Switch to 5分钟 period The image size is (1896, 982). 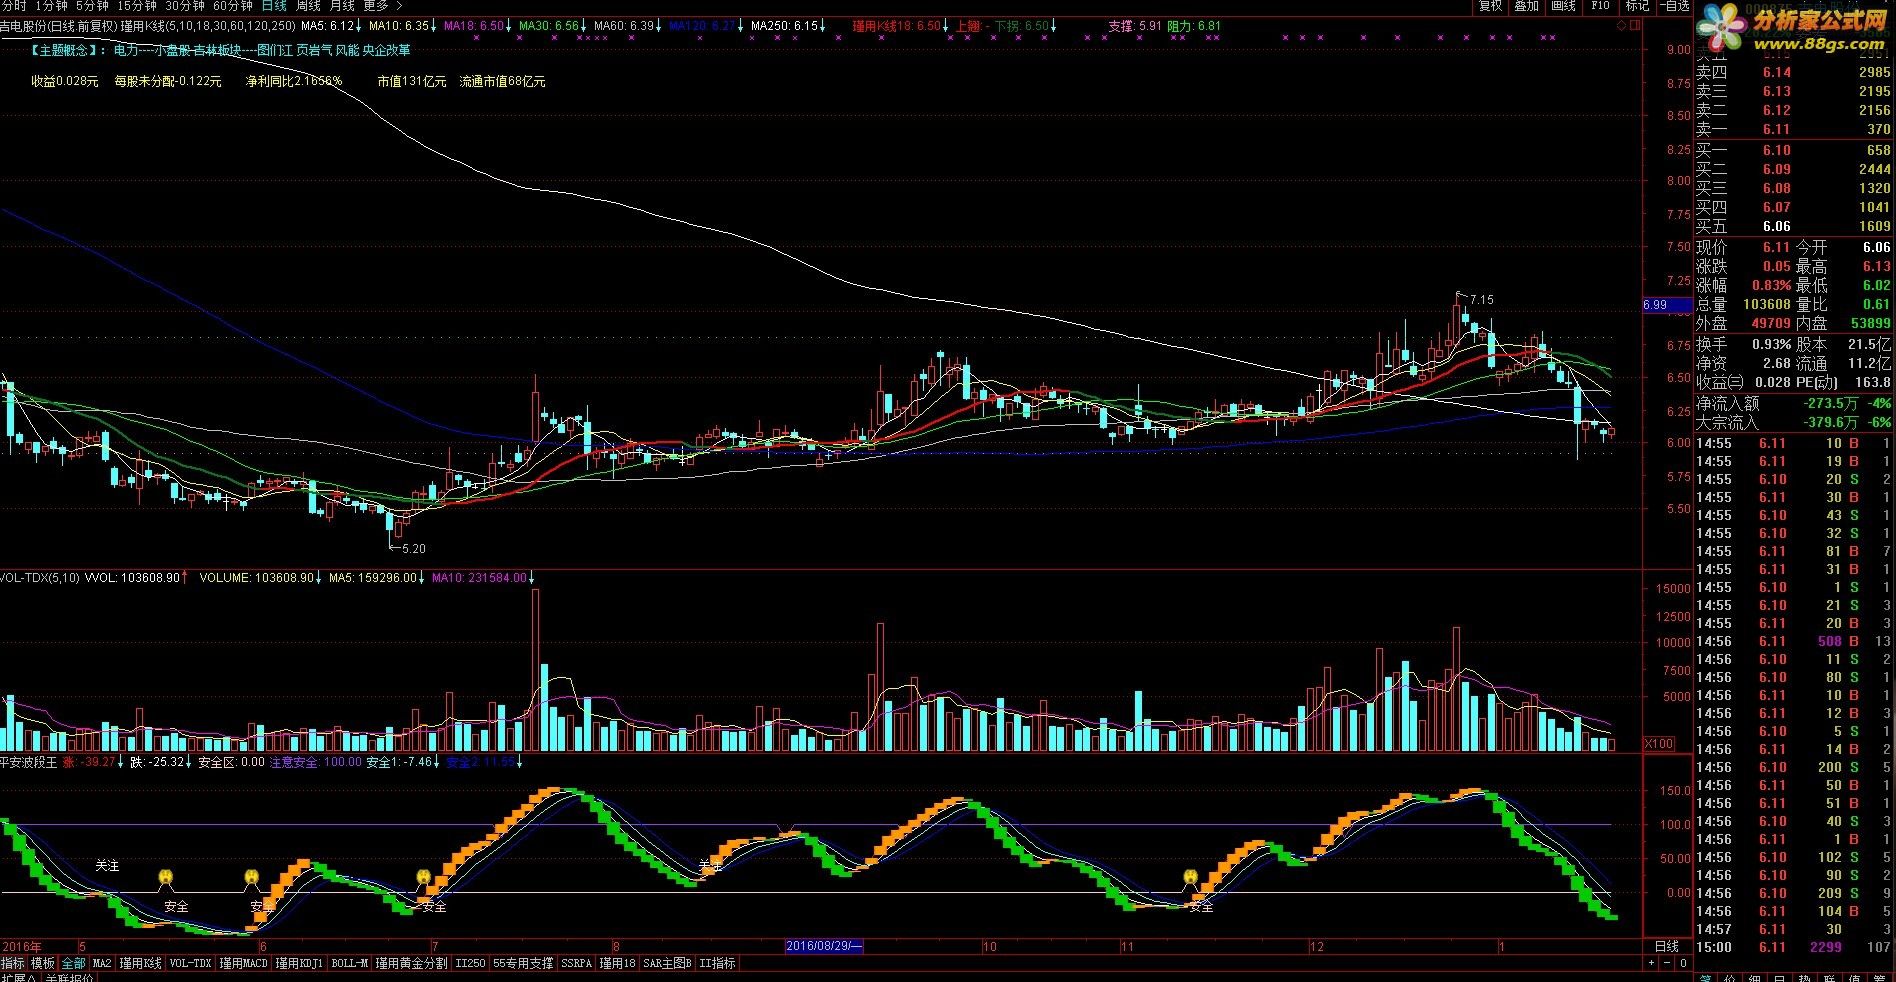coord(92,6)
